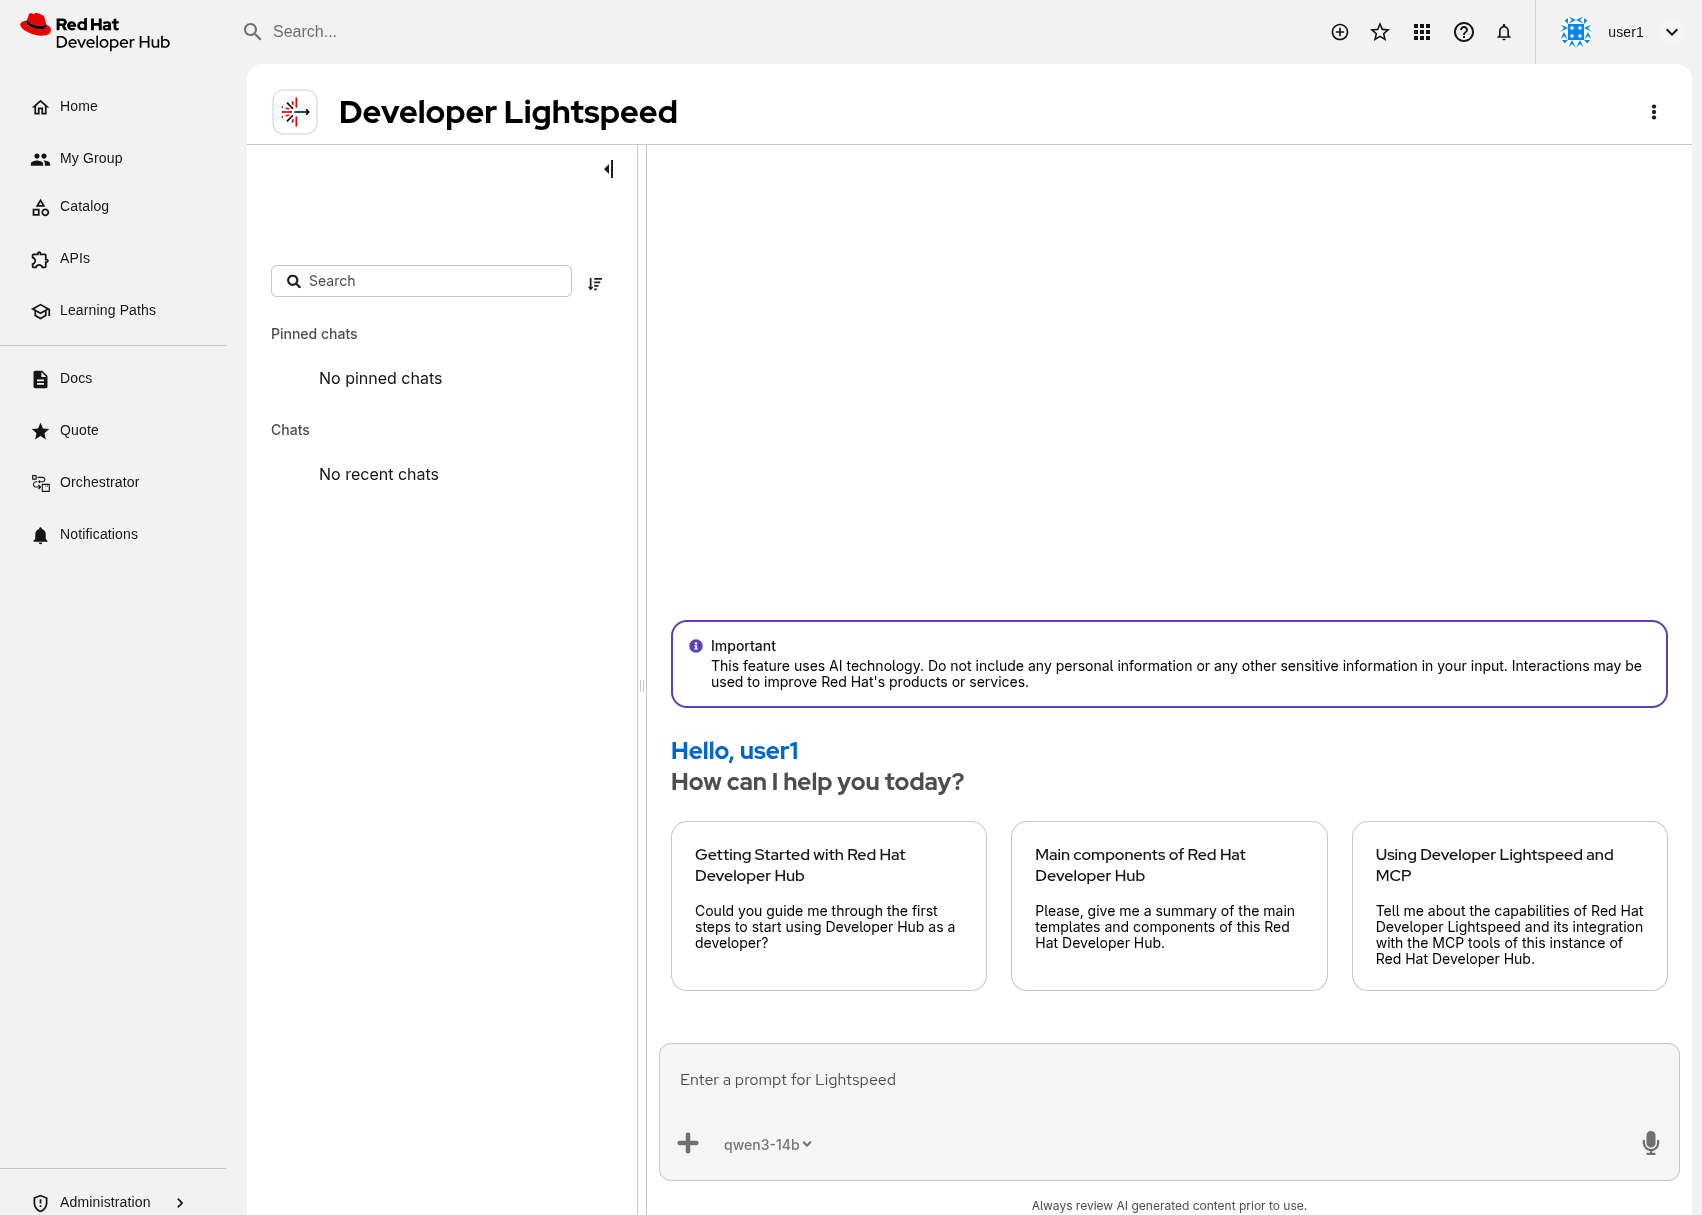The width and height of the screenshot is (1702, 1215).
Task: Click the Administration shield icon
Action: point(40,1203)
